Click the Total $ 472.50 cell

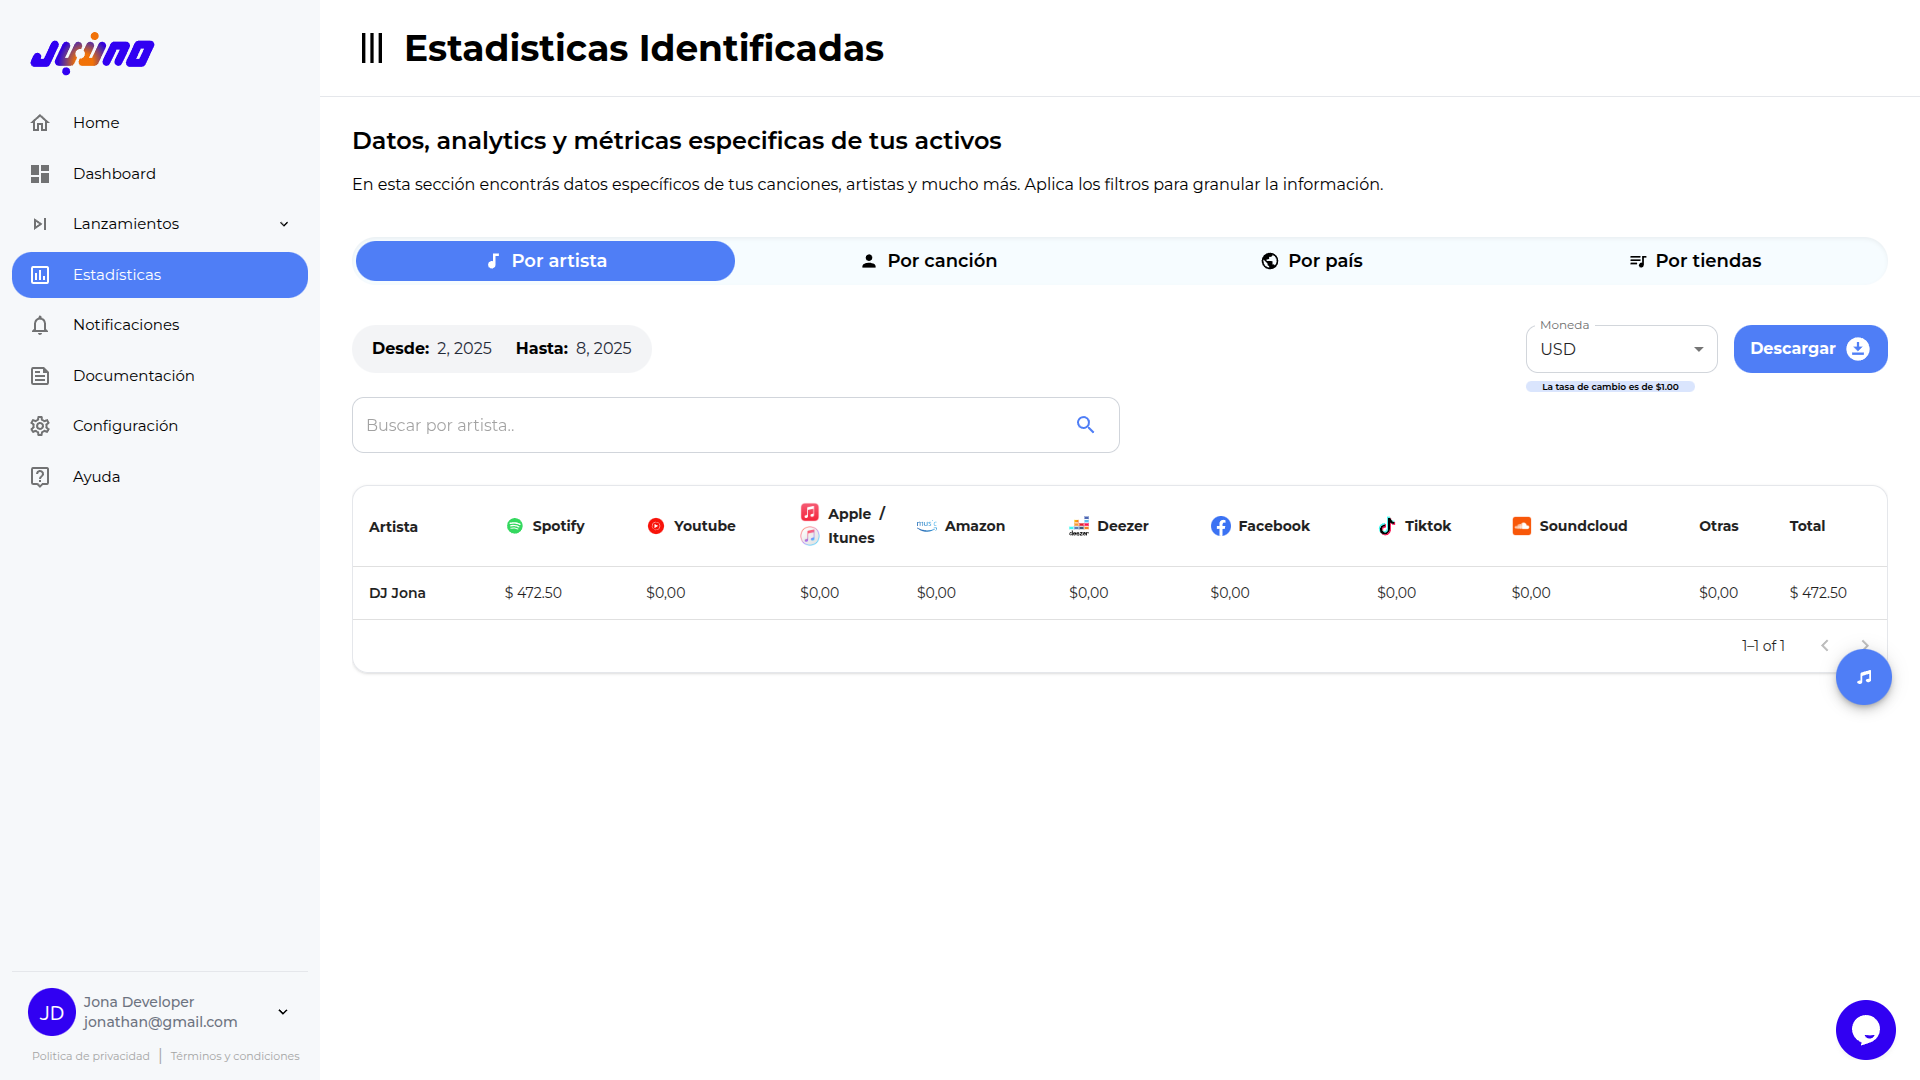coord(1818,593)
